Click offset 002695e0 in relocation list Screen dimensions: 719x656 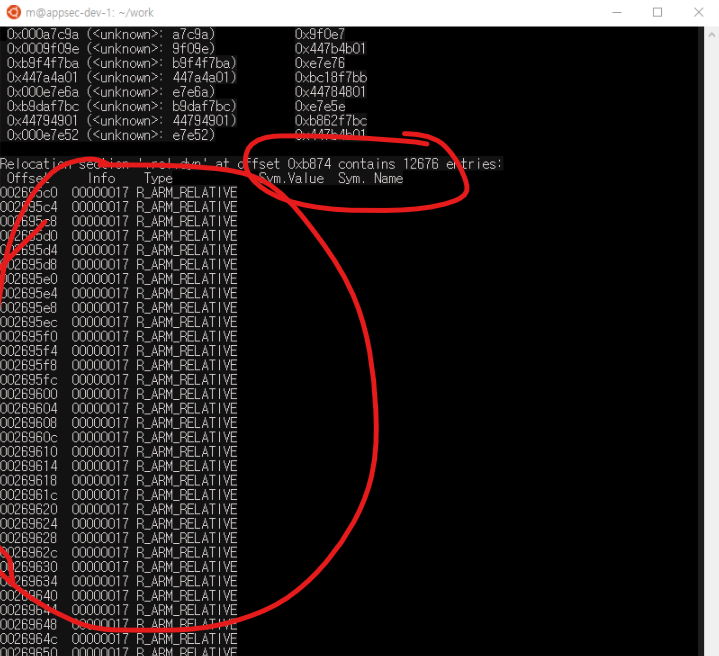click(x=29, y=279)
